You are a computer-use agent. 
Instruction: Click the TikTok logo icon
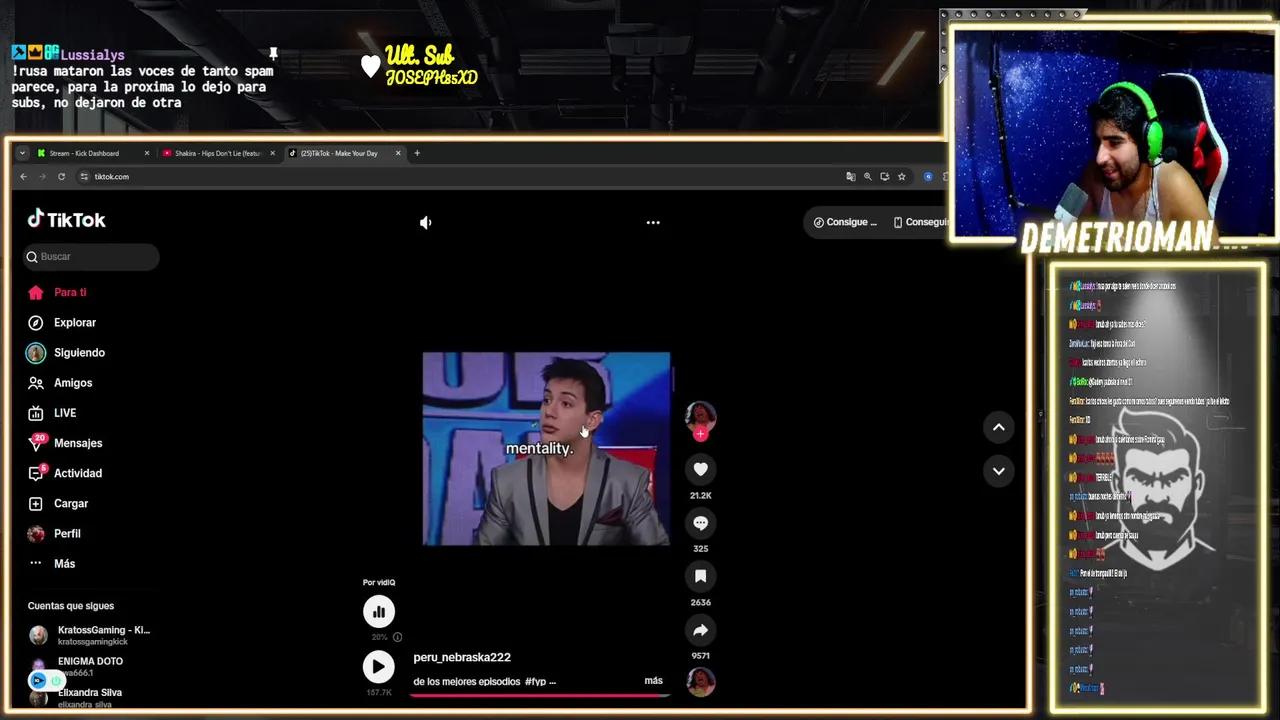pyautogui.click(x=37, y=219)
